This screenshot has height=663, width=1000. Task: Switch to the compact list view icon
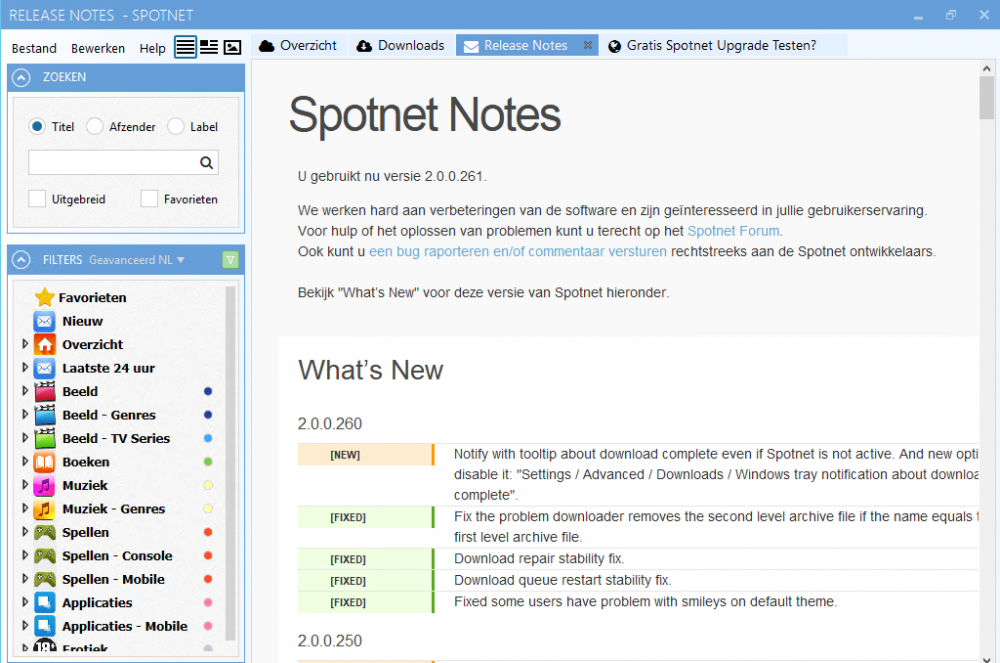coord(209,46)
